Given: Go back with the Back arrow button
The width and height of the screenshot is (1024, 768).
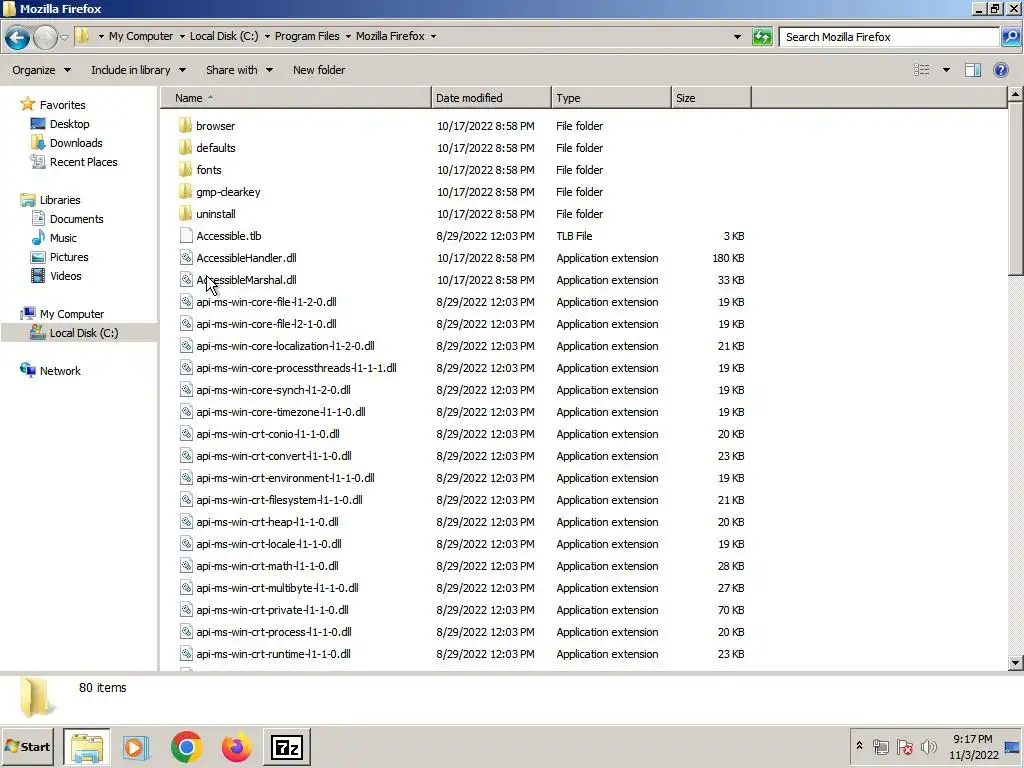Looking at the screenshot, I should tap(18, 37).
